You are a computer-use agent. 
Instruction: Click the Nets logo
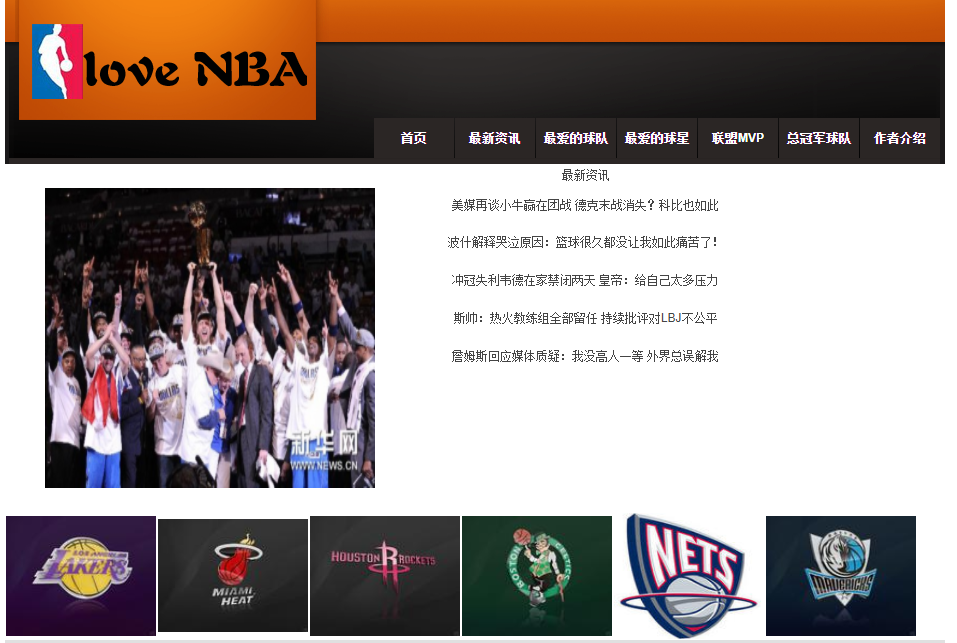pos(688,575)
